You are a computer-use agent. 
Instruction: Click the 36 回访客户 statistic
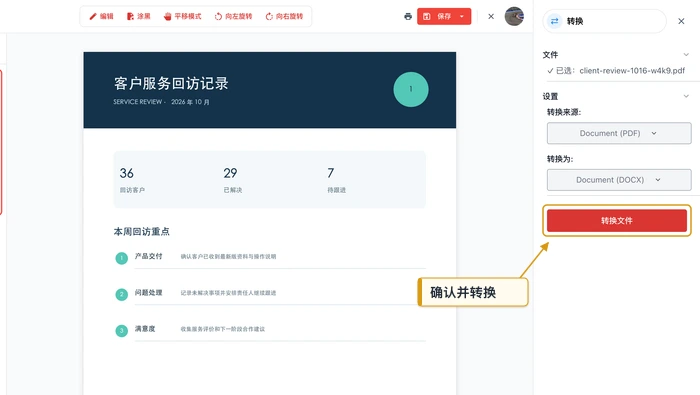[x=132, y=180]
